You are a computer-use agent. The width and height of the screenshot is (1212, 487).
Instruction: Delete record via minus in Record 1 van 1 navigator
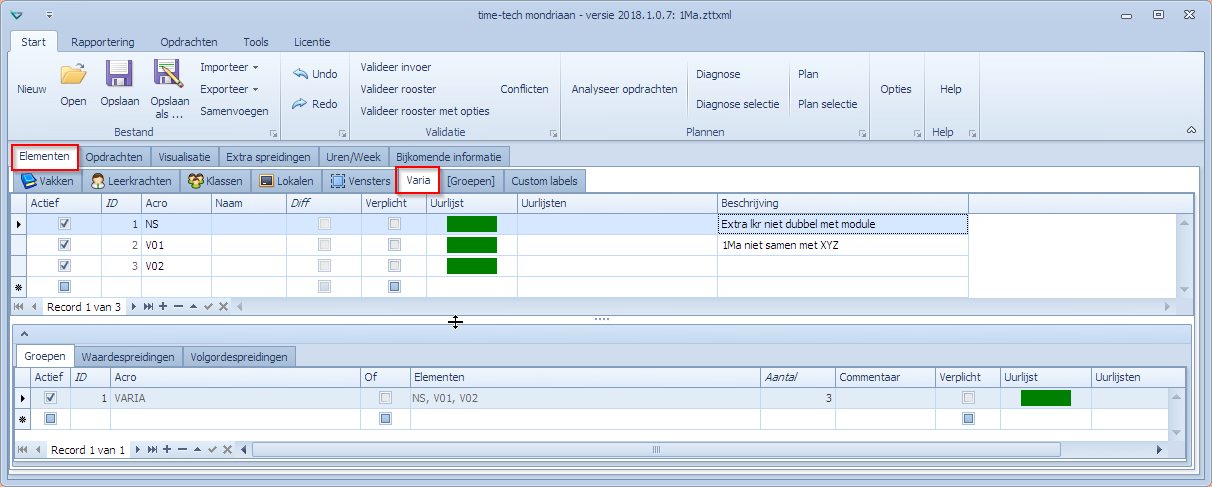click(182, 450)
